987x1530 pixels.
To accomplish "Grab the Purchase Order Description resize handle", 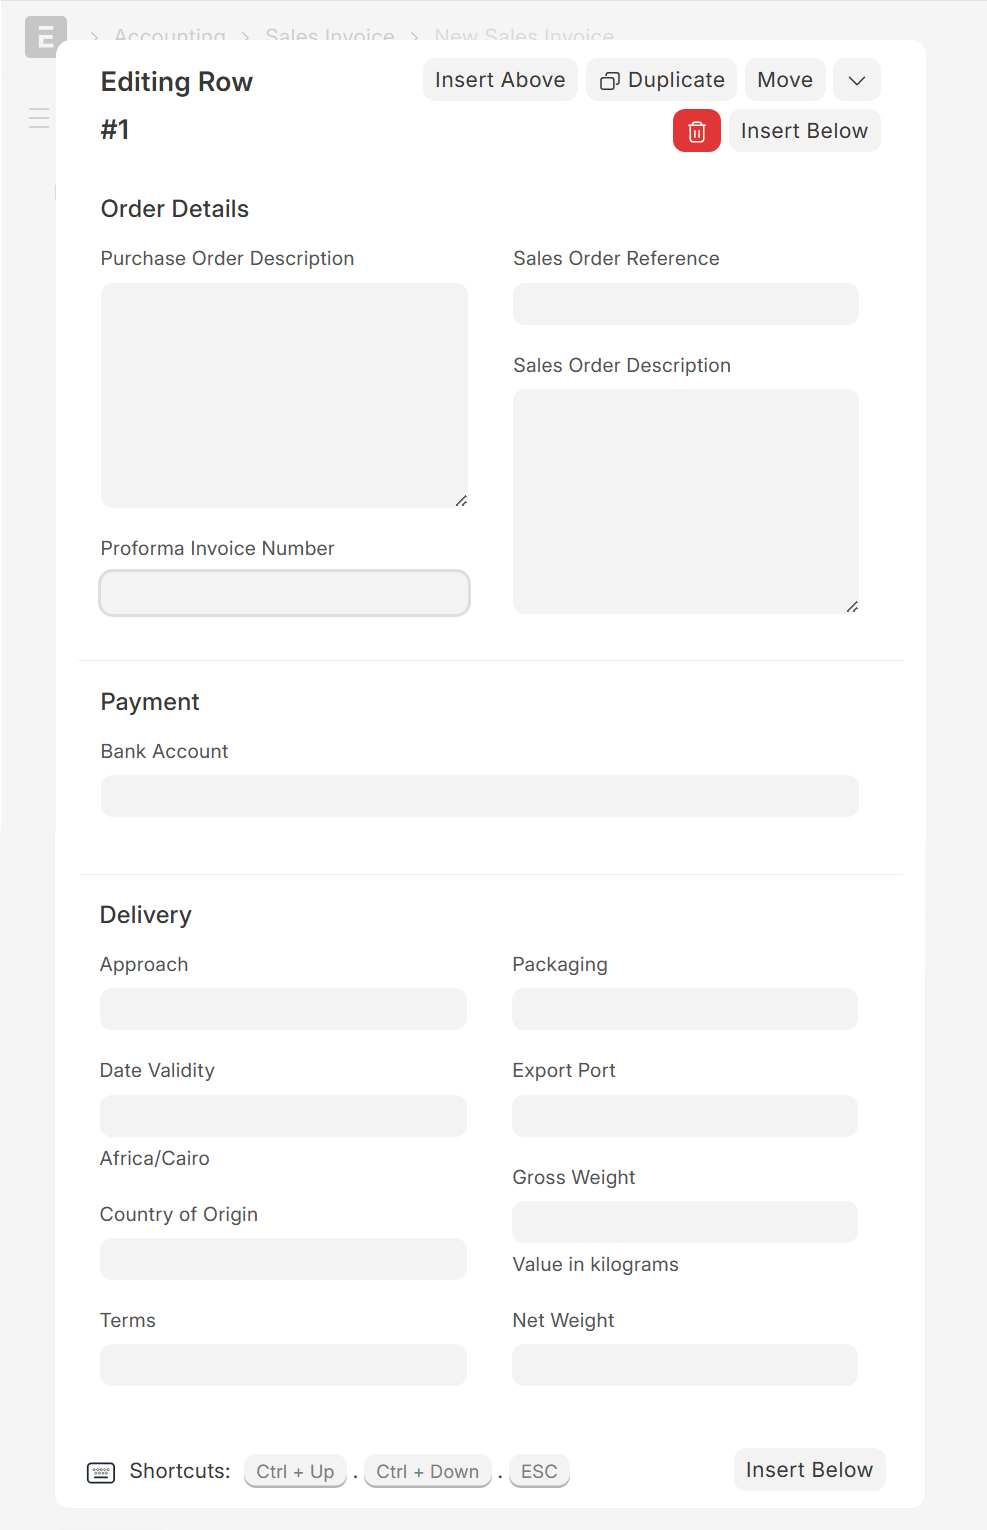I will [x=461, y=501].
